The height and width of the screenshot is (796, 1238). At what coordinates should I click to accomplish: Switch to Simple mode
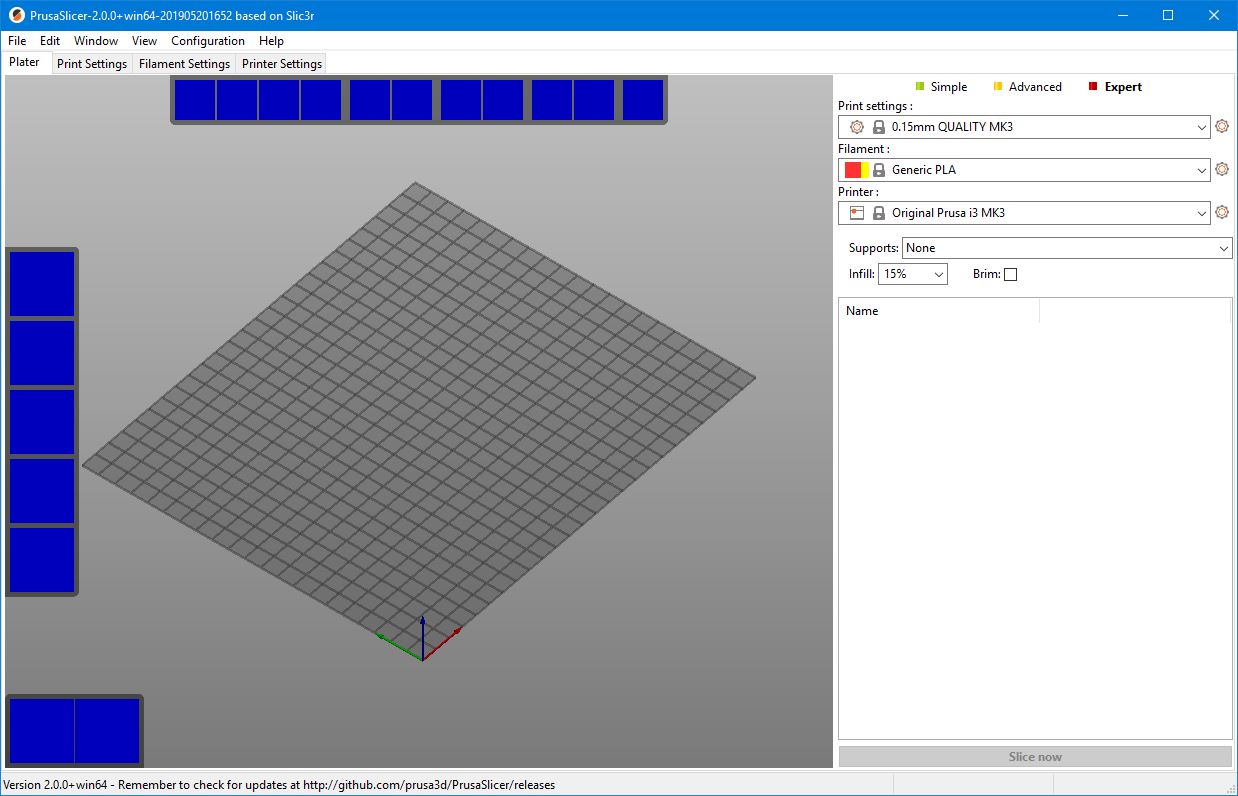click(x=941, y=87)
